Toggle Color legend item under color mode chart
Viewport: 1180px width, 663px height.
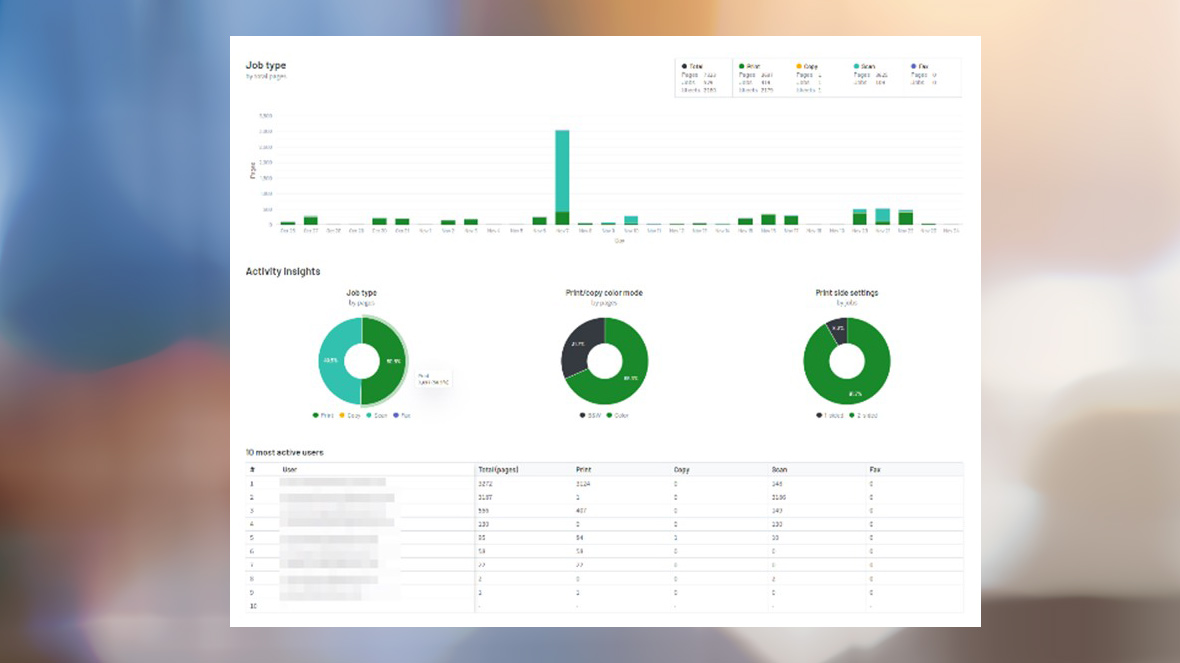point(614,415)
